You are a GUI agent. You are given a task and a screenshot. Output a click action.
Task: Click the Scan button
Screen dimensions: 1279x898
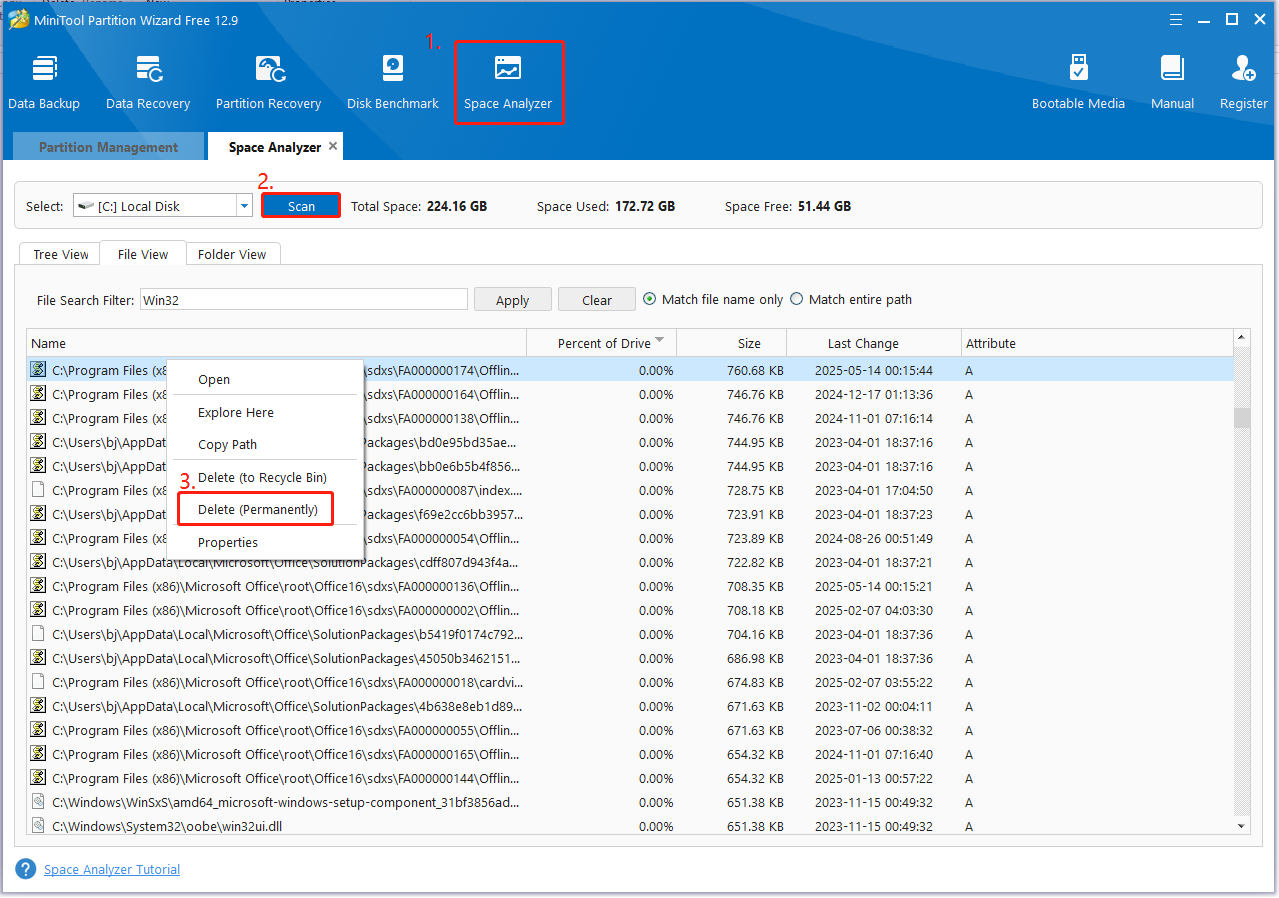(x=301, y=206)
